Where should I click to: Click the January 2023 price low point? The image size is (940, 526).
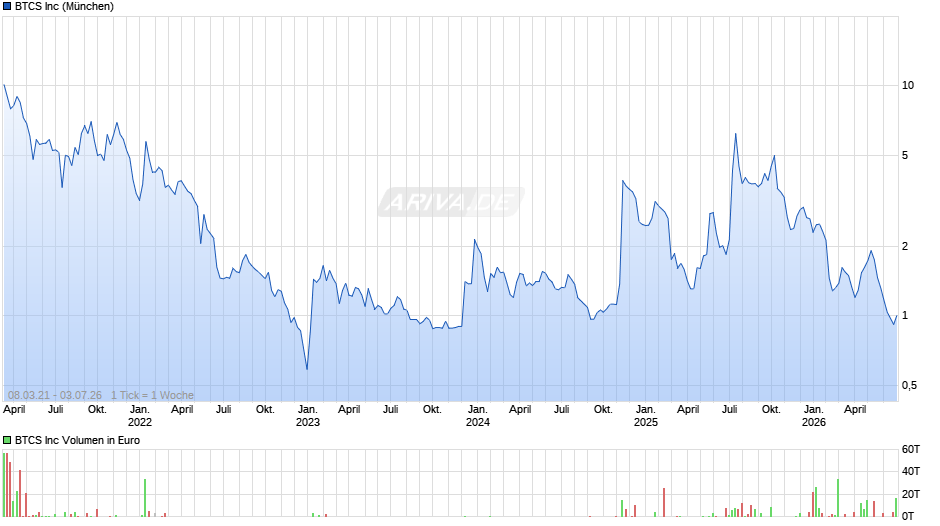(307, 369)
